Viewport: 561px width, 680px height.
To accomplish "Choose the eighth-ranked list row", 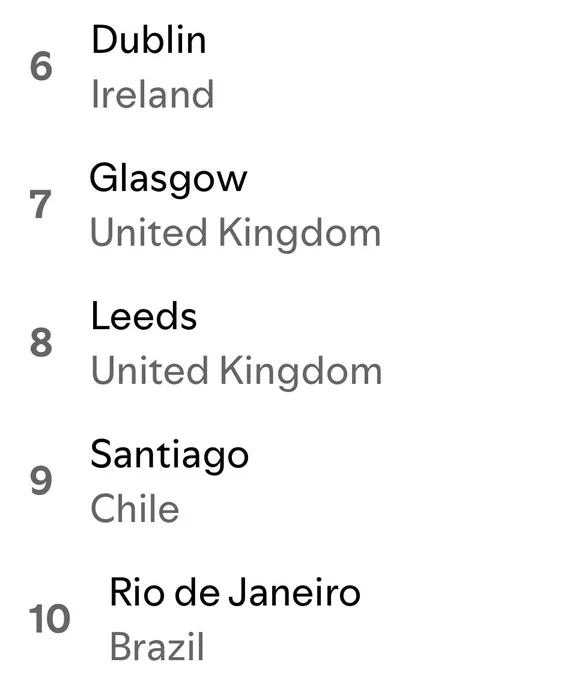I will click(280, 343).
